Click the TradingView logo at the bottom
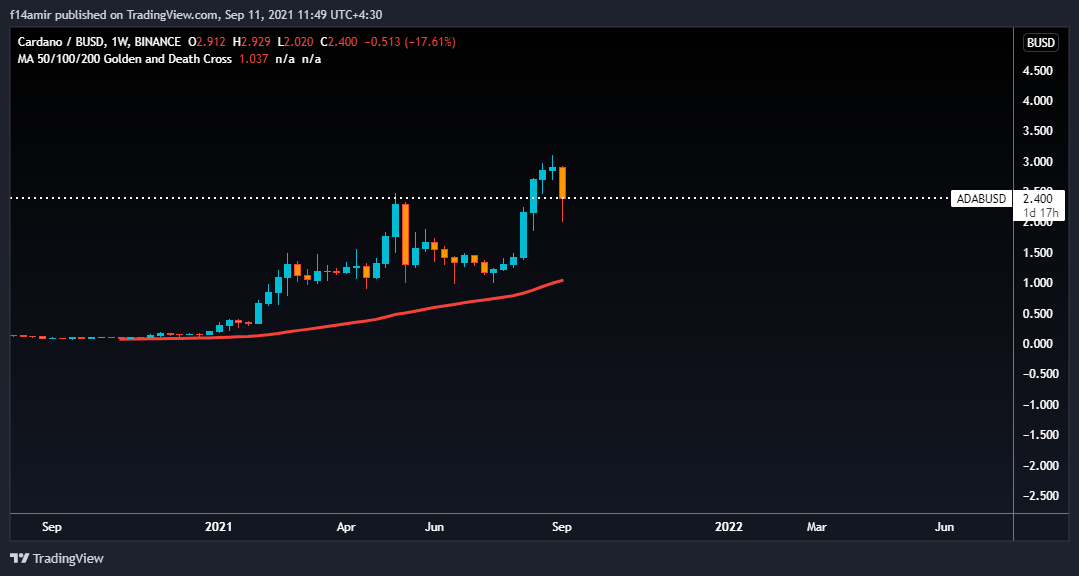 point(57,558)
